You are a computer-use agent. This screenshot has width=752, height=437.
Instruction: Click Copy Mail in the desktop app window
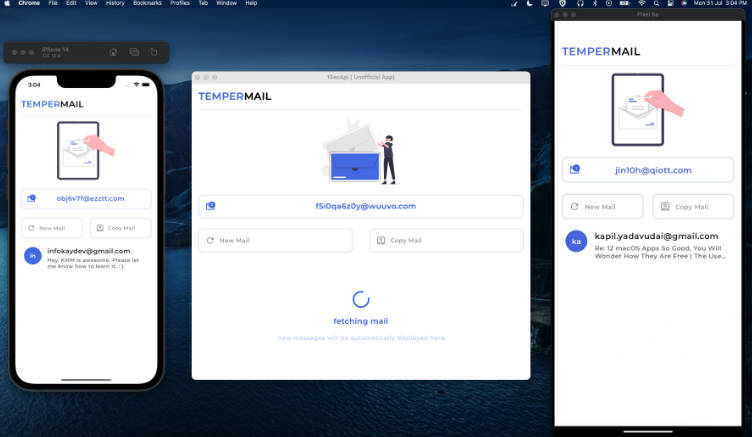(x=446, y=240)
